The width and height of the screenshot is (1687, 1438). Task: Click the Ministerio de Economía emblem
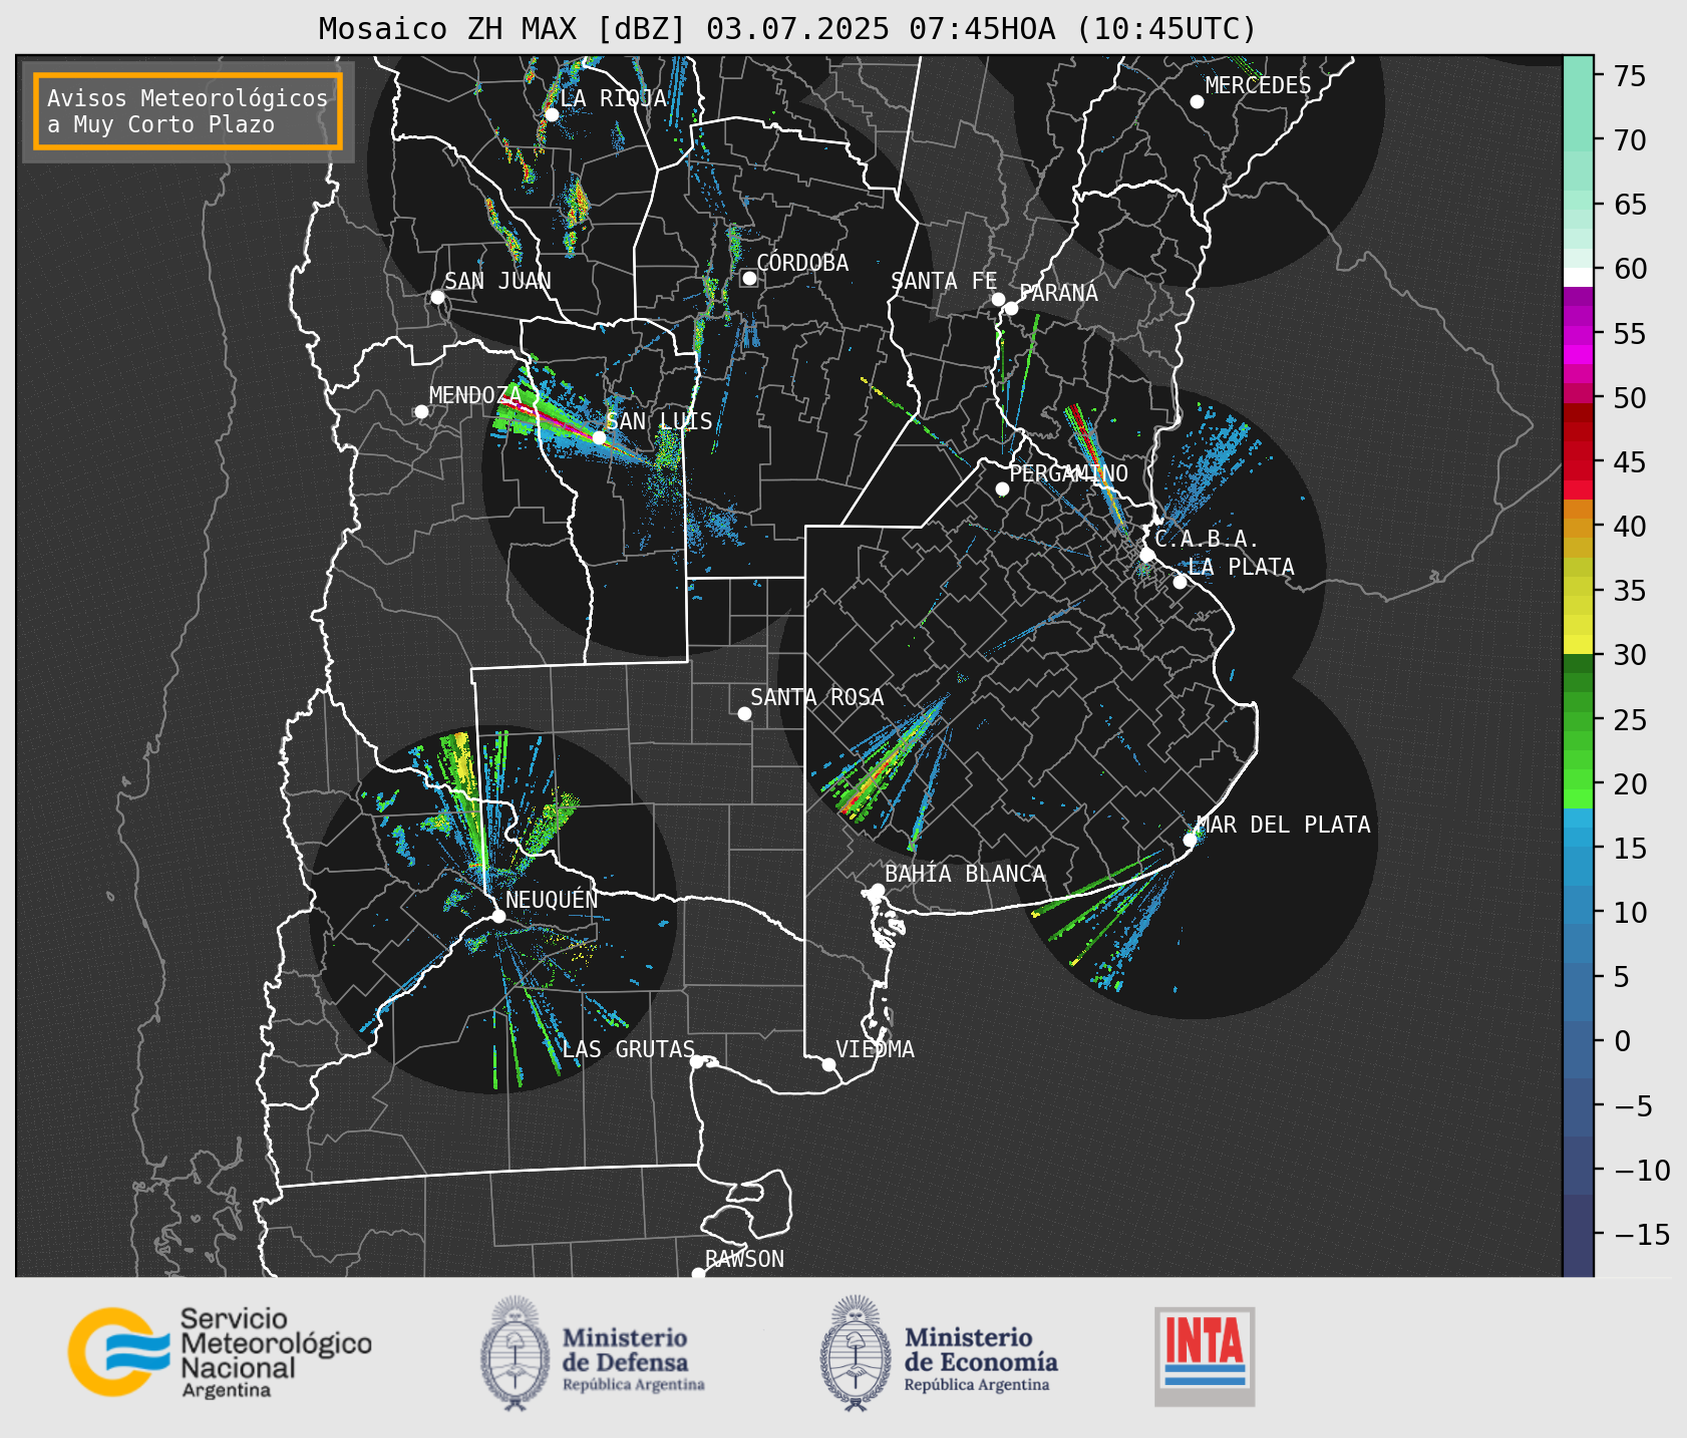point(855,1352)
